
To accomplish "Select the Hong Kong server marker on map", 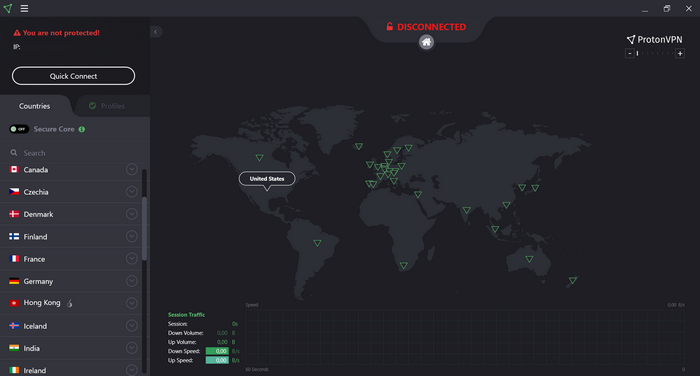I will [506, 205].
